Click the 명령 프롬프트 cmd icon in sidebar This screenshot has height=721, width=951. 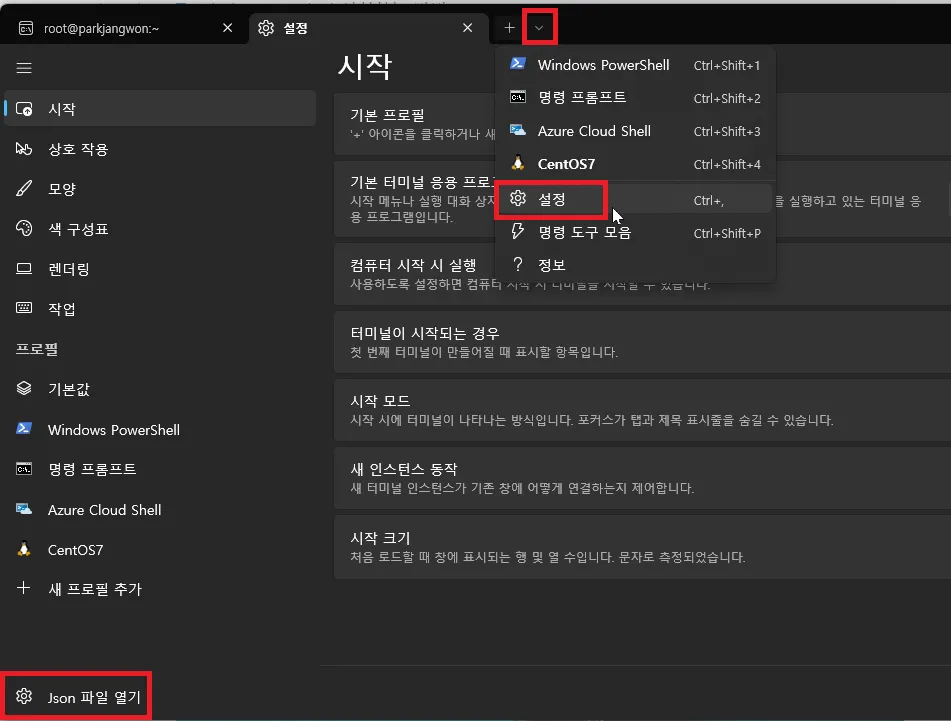click(24, 469)
